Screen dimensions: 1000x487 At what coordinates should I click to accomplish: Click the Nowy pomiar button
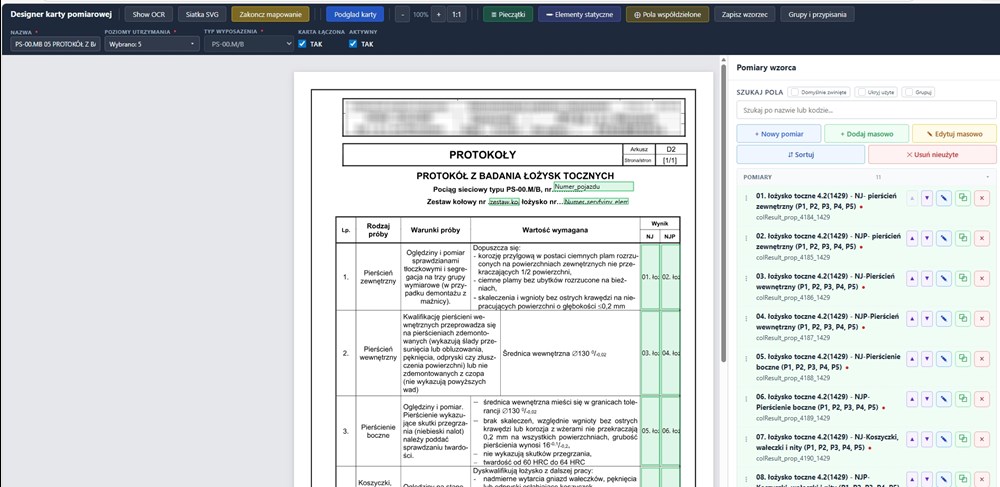pyautogui.click(x=778, y=133)
